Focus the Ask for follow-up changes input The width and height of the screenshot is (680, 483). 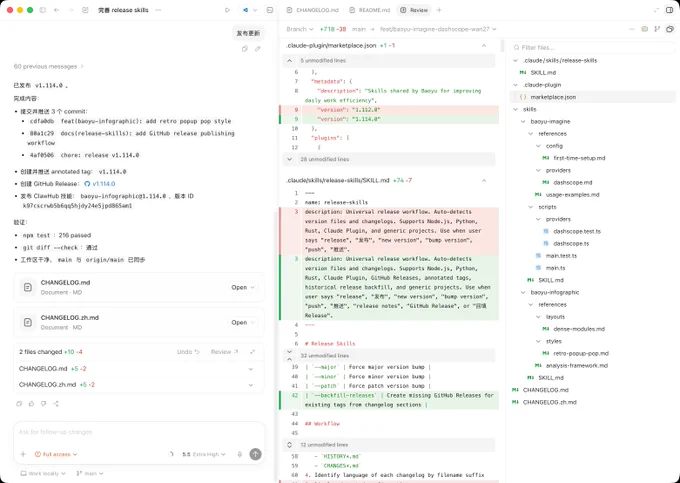click(139, 432)
